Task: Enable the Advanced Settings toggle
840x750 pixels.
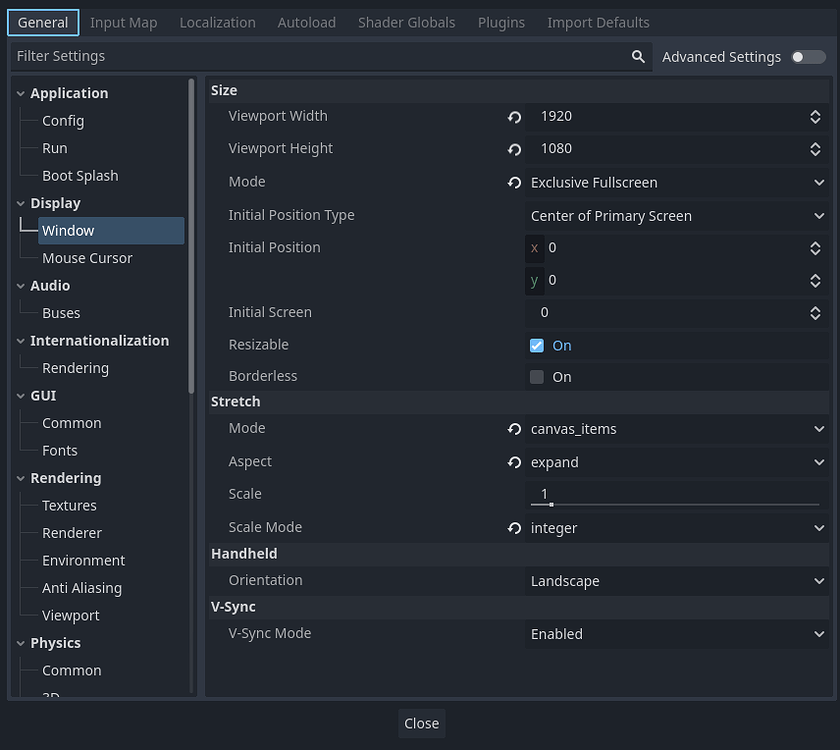Action: tap(808, 57)
